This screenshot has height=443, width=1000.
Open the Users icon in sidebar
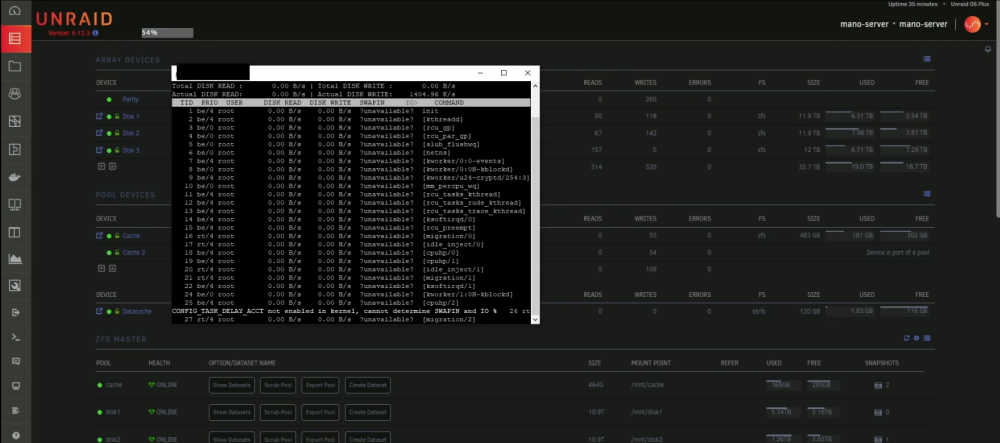(15, 93)
